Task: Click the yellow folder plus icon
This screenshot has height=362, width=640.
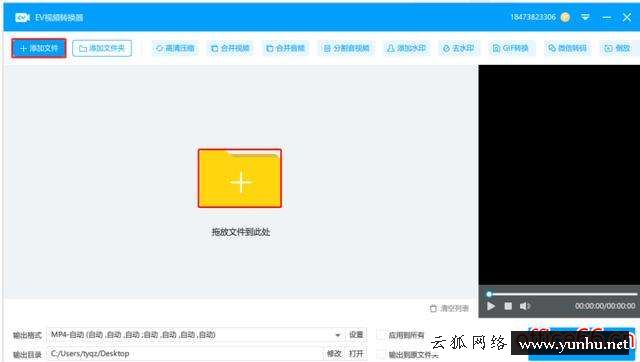Action: tap(240, 178)
